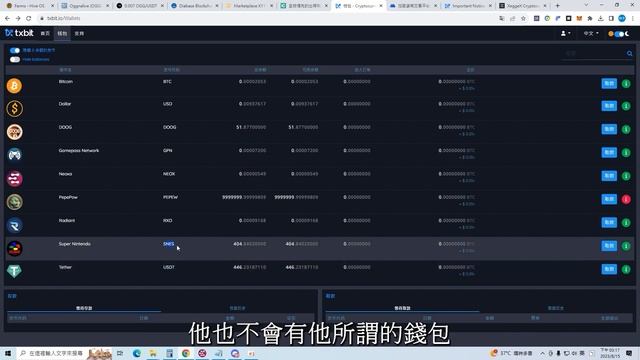Click the wallet search input field
Screen dimensions: 640x360
point(594,53)
